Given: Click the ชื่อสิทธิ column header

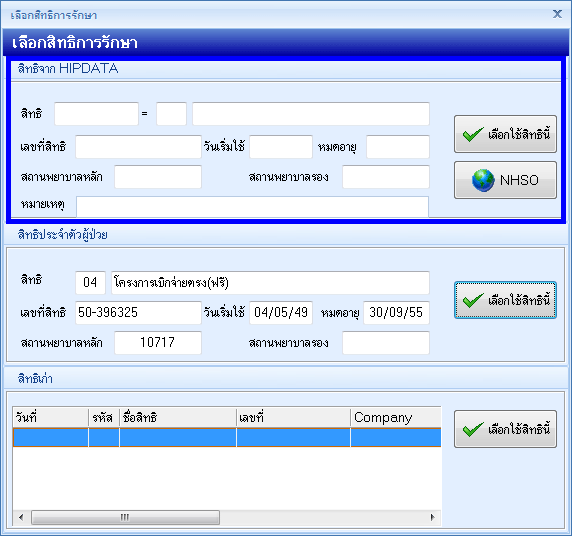Looking at the screenshot, I should point(178,417).
